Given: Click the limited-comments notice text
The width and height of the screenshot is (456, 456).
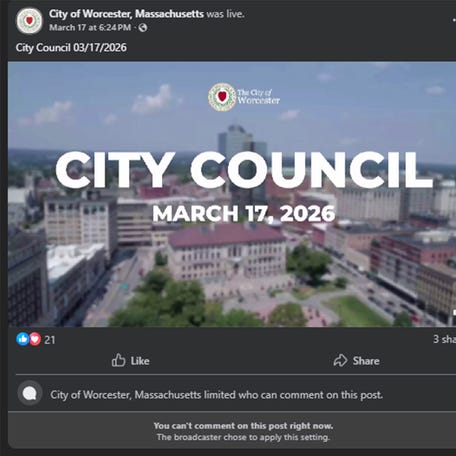Looking at the screenshot, I should [x=216, y=395].
